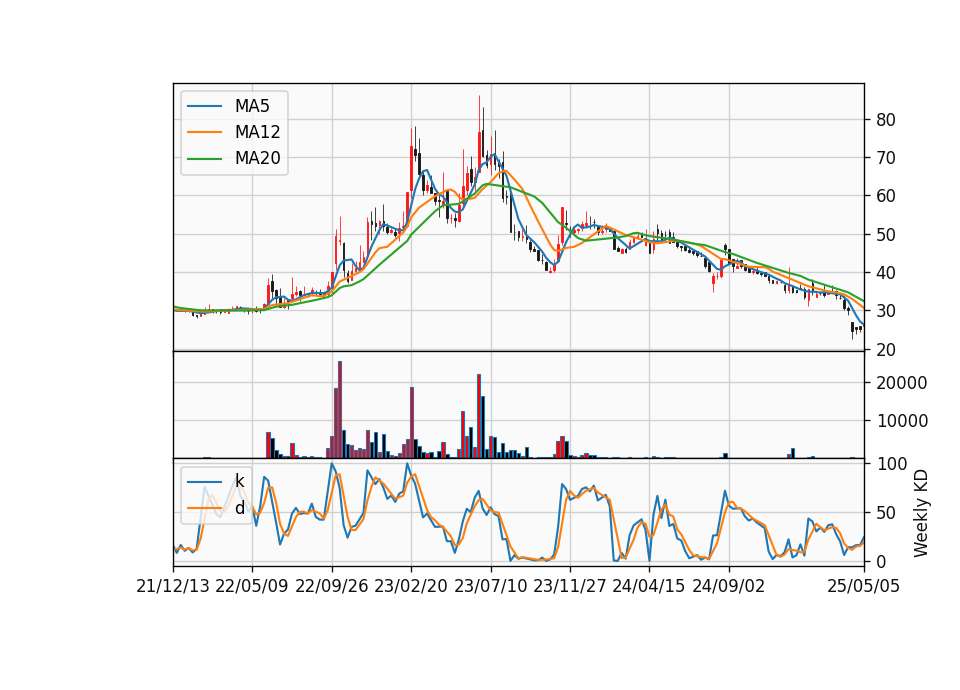Click the MA12 legend label
Screen dimensions: 960x690
[x=257, y=132]
